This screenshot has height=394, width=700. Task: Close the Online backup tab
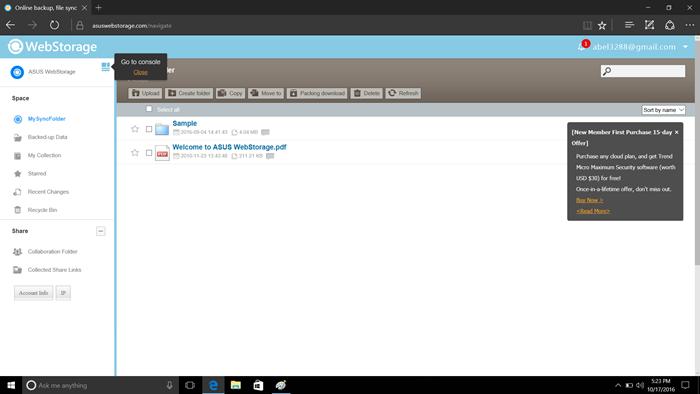84,8
